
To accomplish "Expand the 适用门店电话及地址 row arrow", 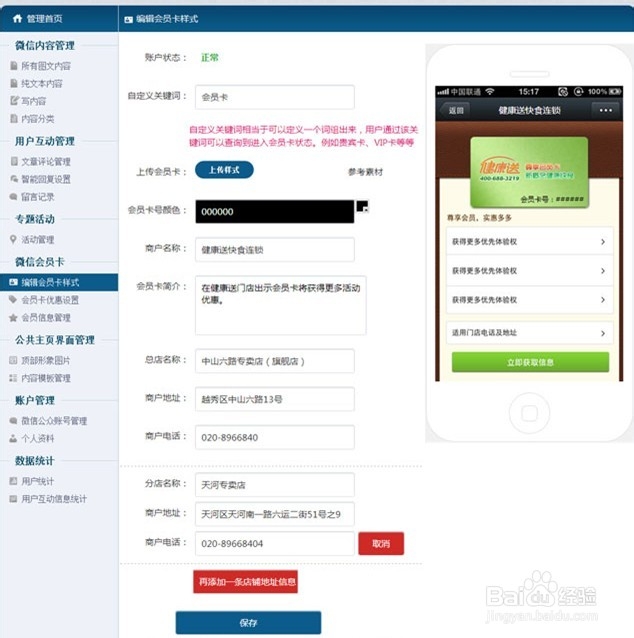I will click(x=603, y=333).
